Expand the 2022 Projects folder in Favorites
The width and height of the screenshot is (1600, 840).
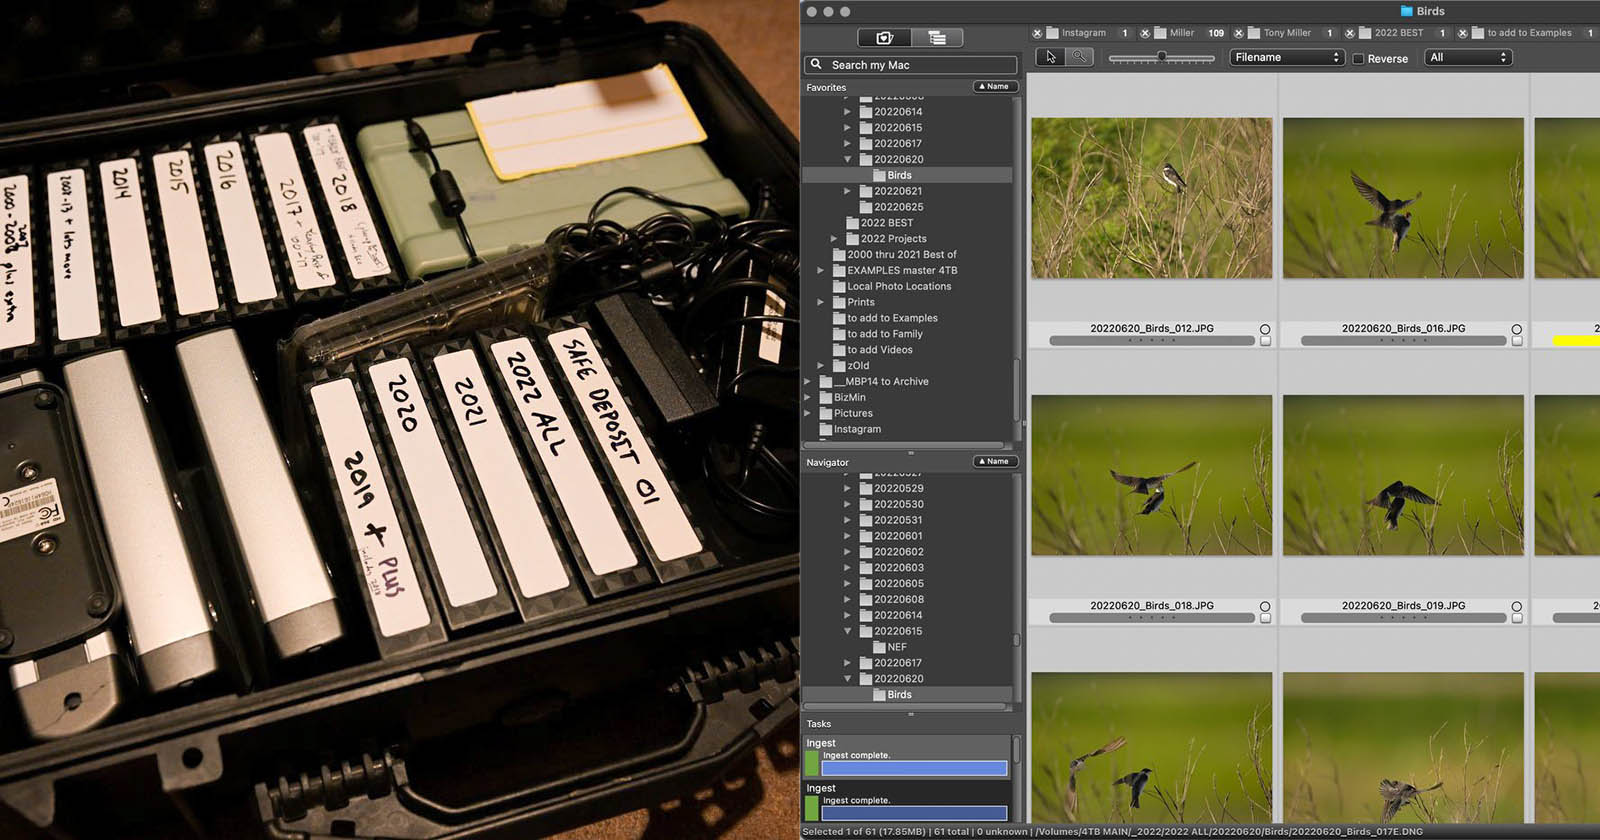tap(834, 239)
